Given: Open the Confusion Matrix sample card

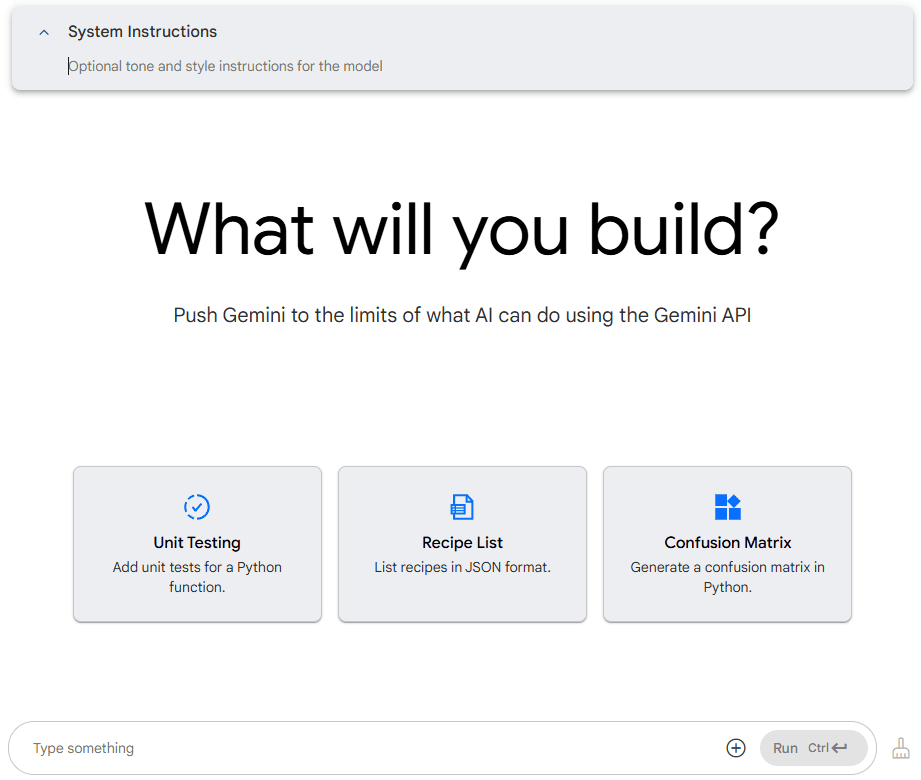Looking at the screenshot, I should click(x=727, y=544).
